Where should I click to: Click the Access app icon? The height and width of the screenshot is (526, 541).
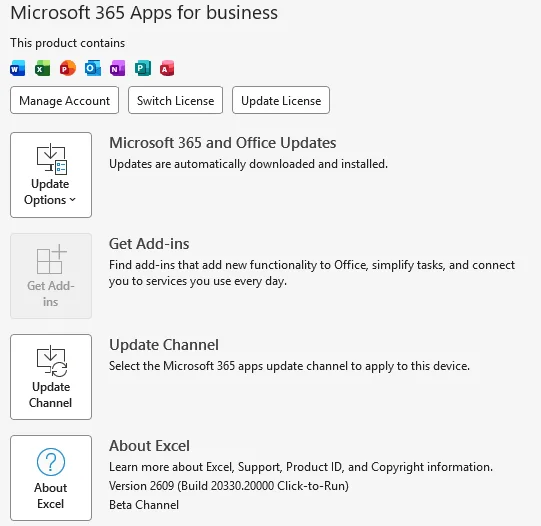(x=167, y=68)
